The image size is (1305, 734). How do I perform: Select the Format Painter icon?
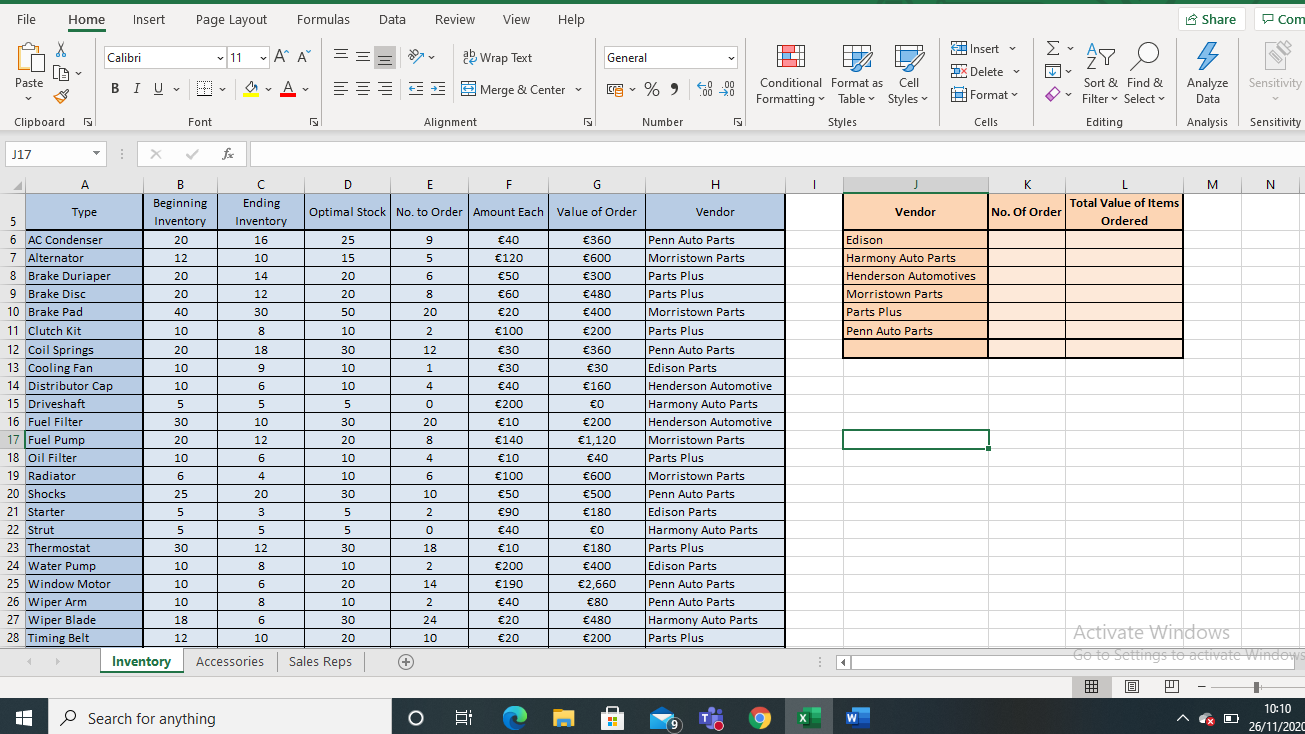click(60, 96)
